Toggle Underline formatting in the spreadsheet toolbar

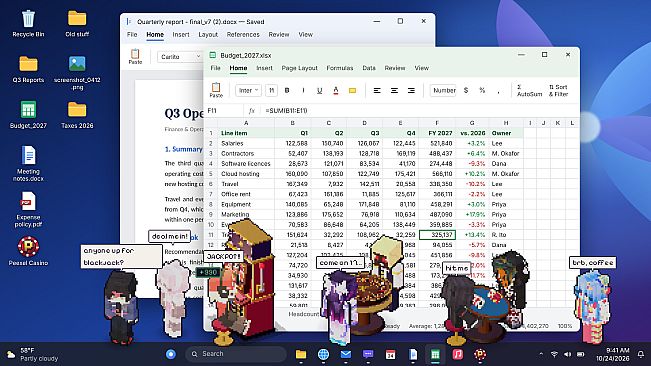[x=319, y=90]
